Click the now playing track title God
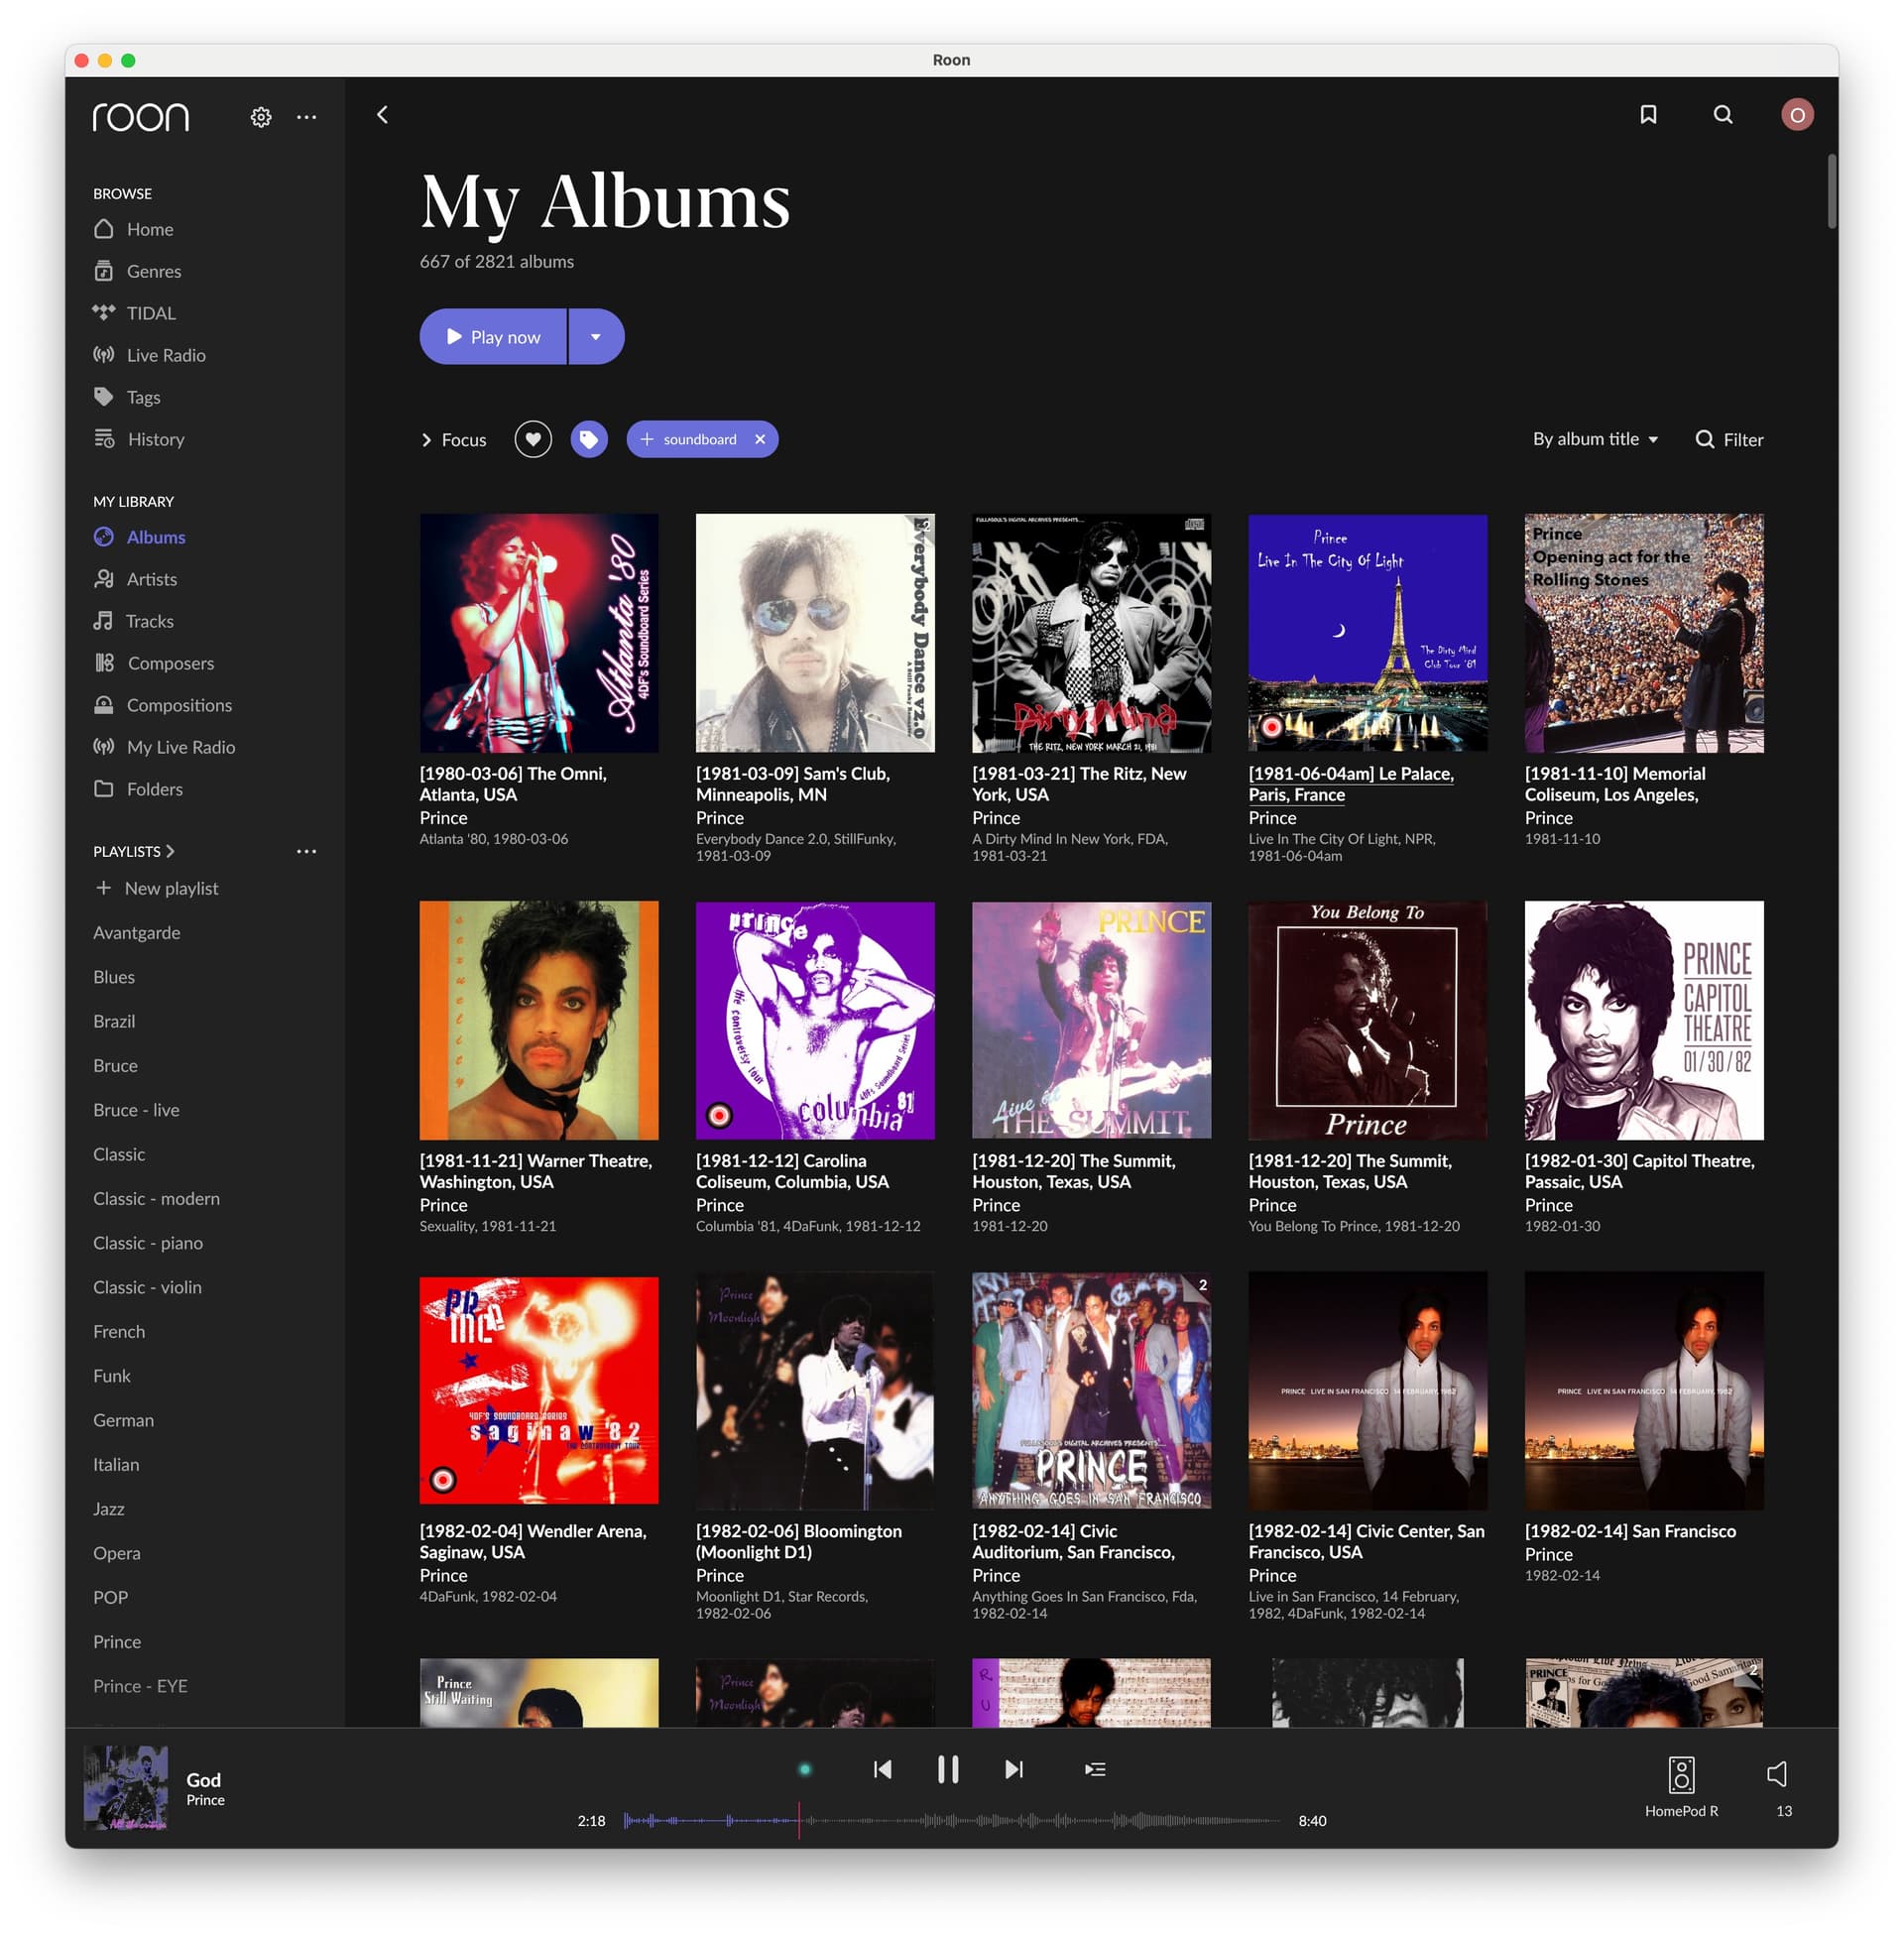Image resolution: width=1904 pixels, height=1935 pixels. [203, 1780]
